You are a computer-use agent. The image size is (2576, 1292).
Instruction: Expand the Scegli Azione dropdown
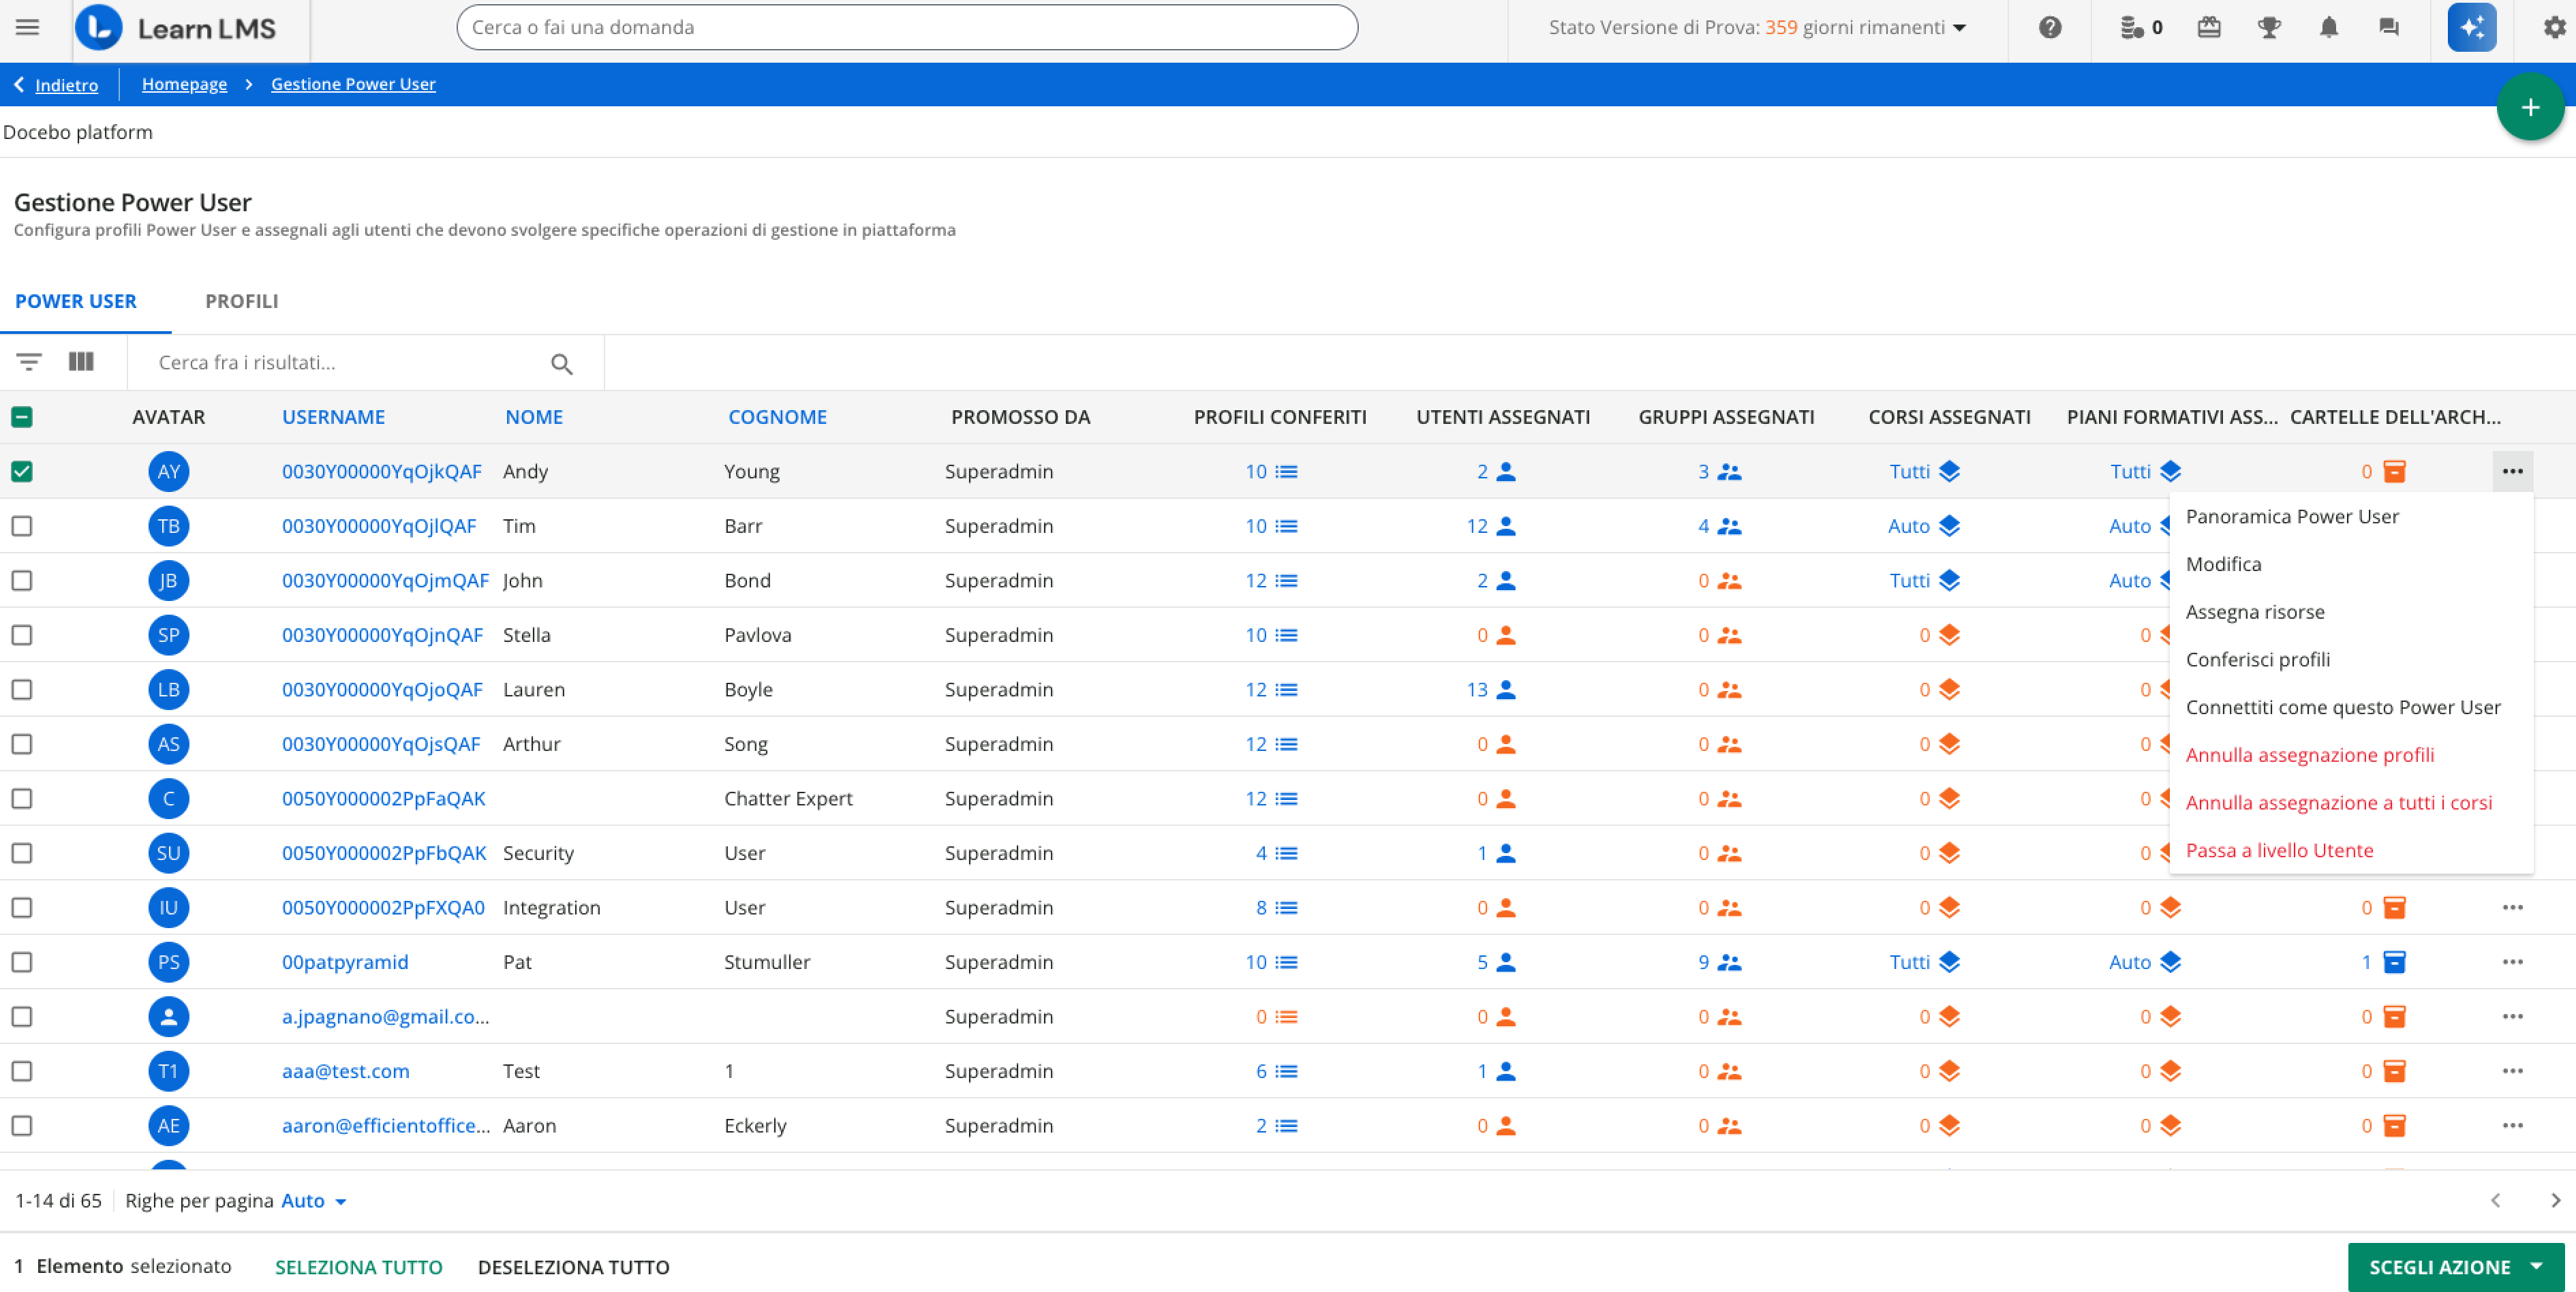tap(2454, 1266)
